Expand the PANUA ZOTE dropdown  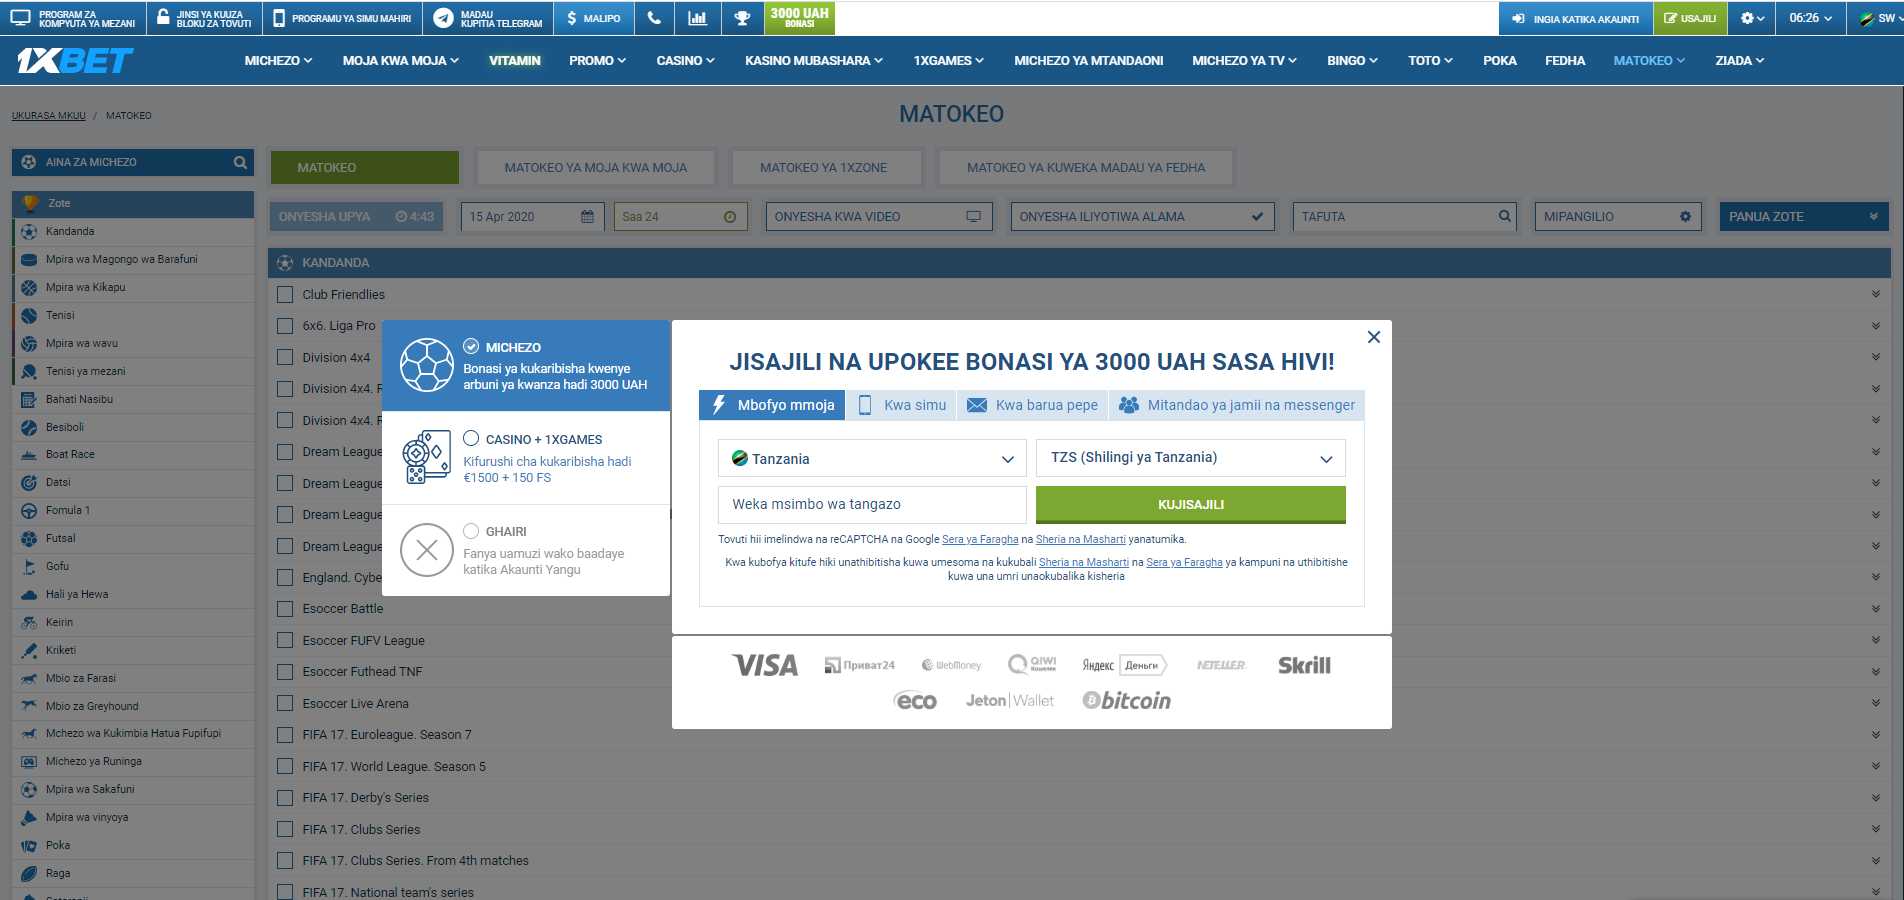pyautogui.click(x=1804, y=217)
